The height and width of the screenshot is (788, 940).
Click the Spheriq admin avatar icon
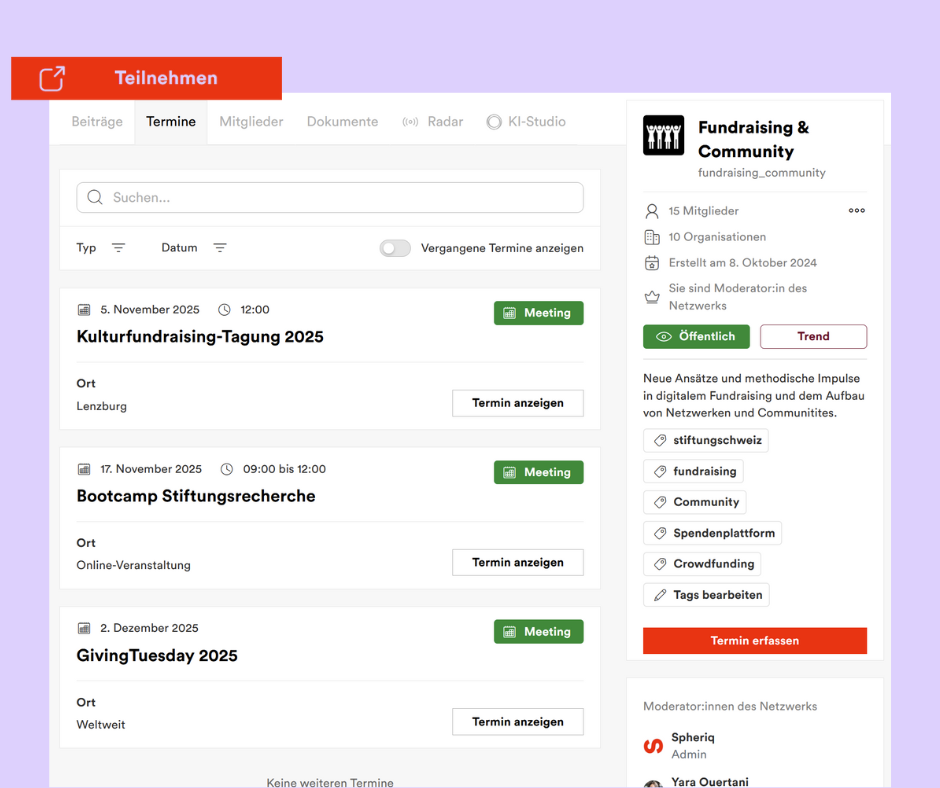(x=653, y=746)
